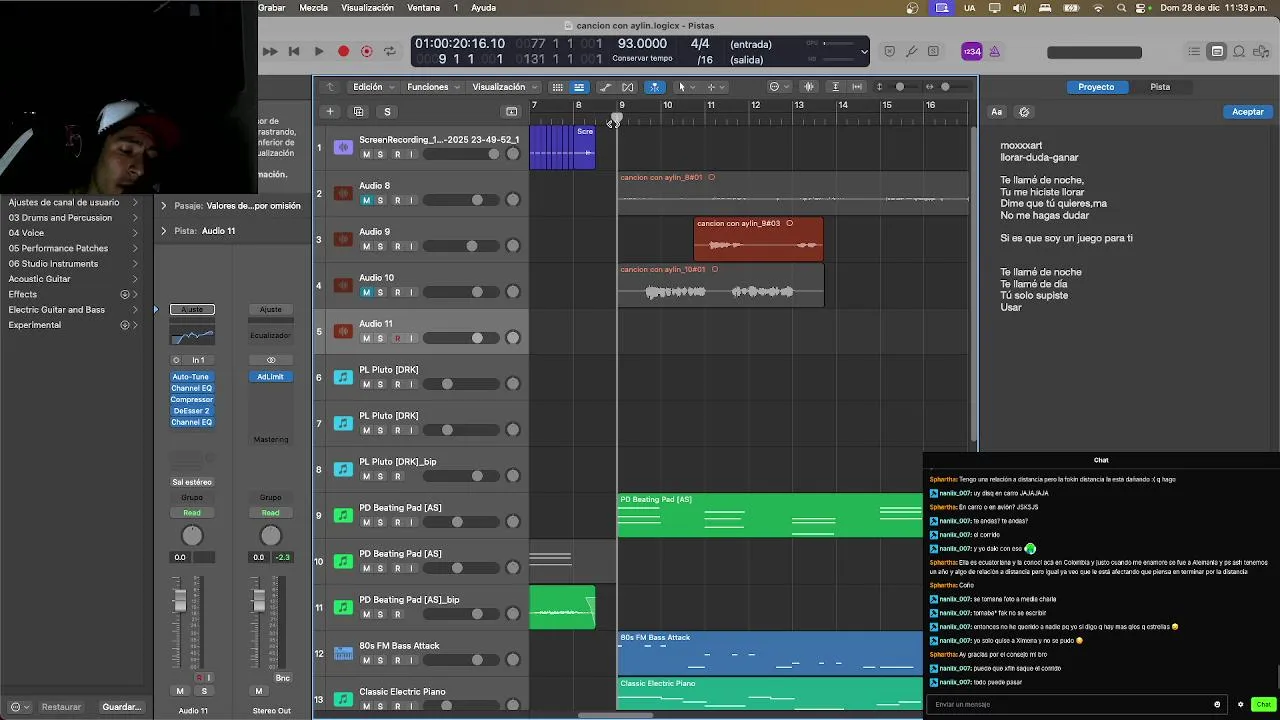
Task: Toggle the Metronome click button
Action: (994, 51)
